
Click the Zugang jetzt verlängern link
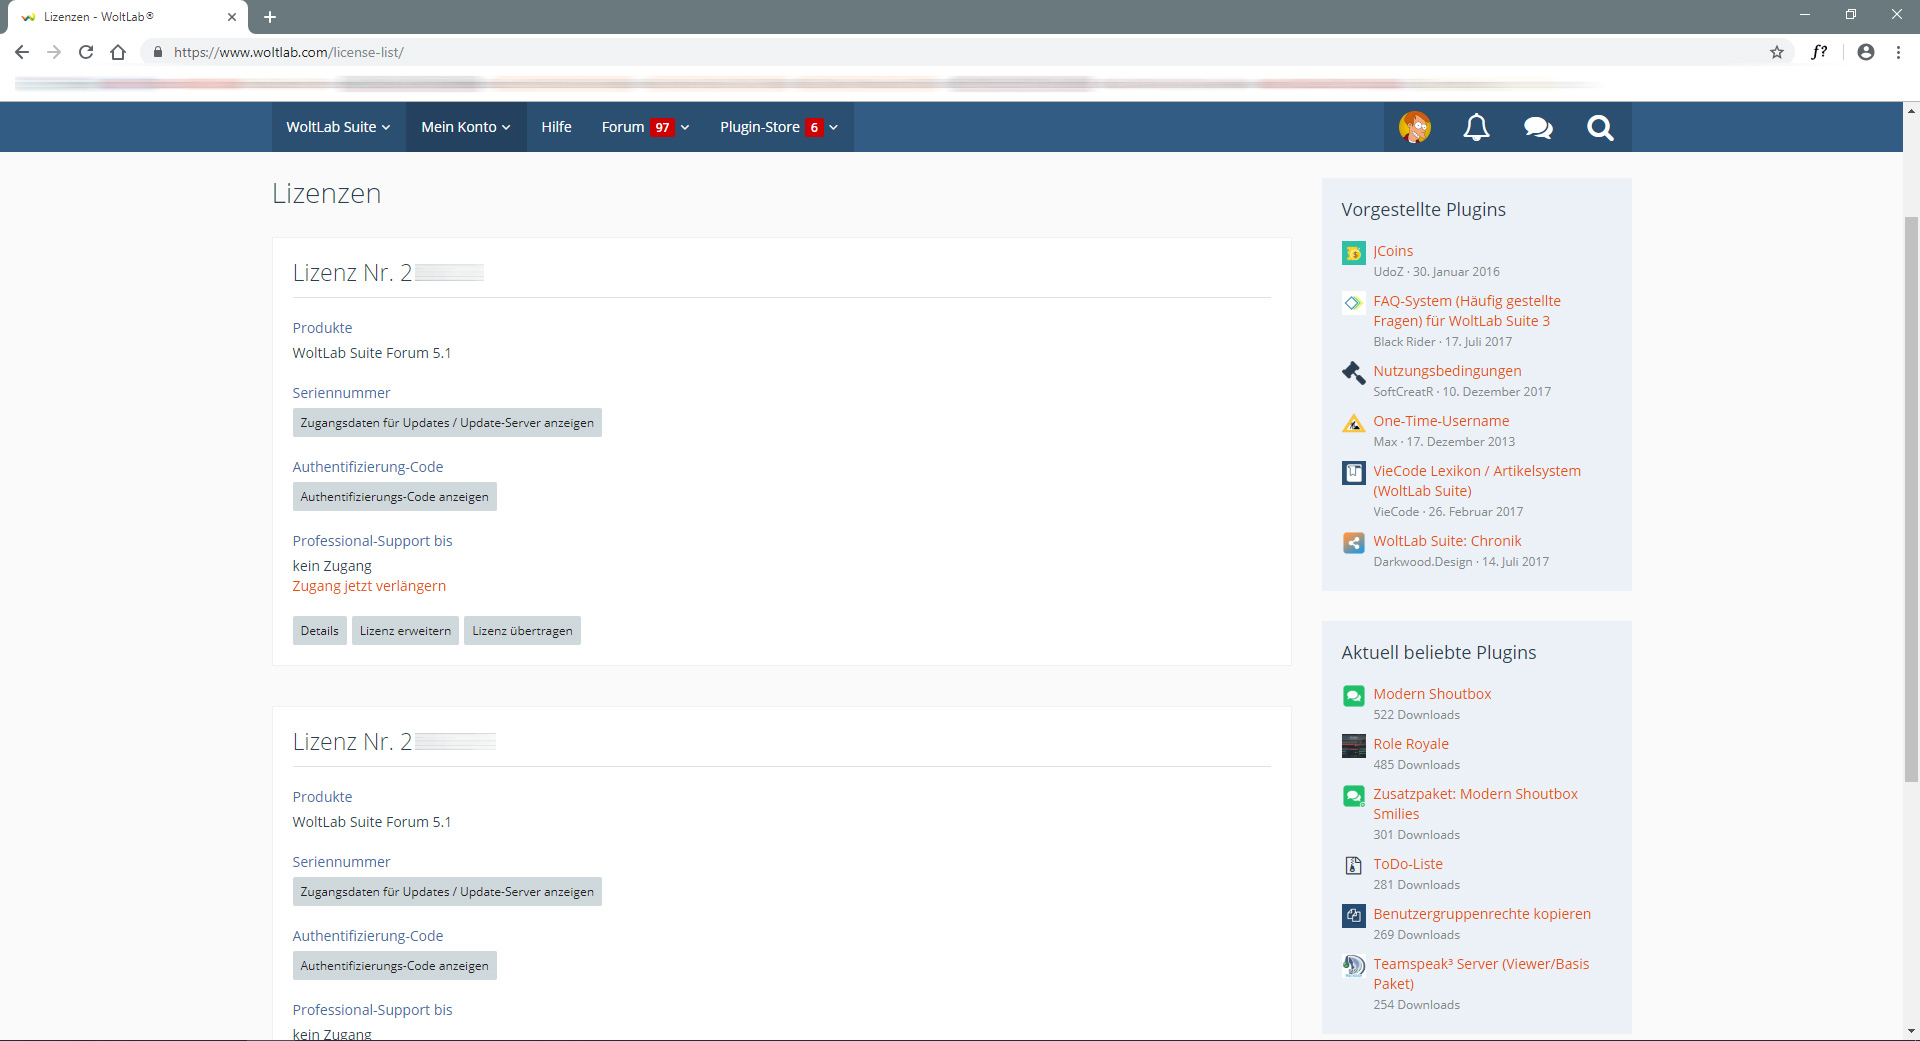click(369, 586)
